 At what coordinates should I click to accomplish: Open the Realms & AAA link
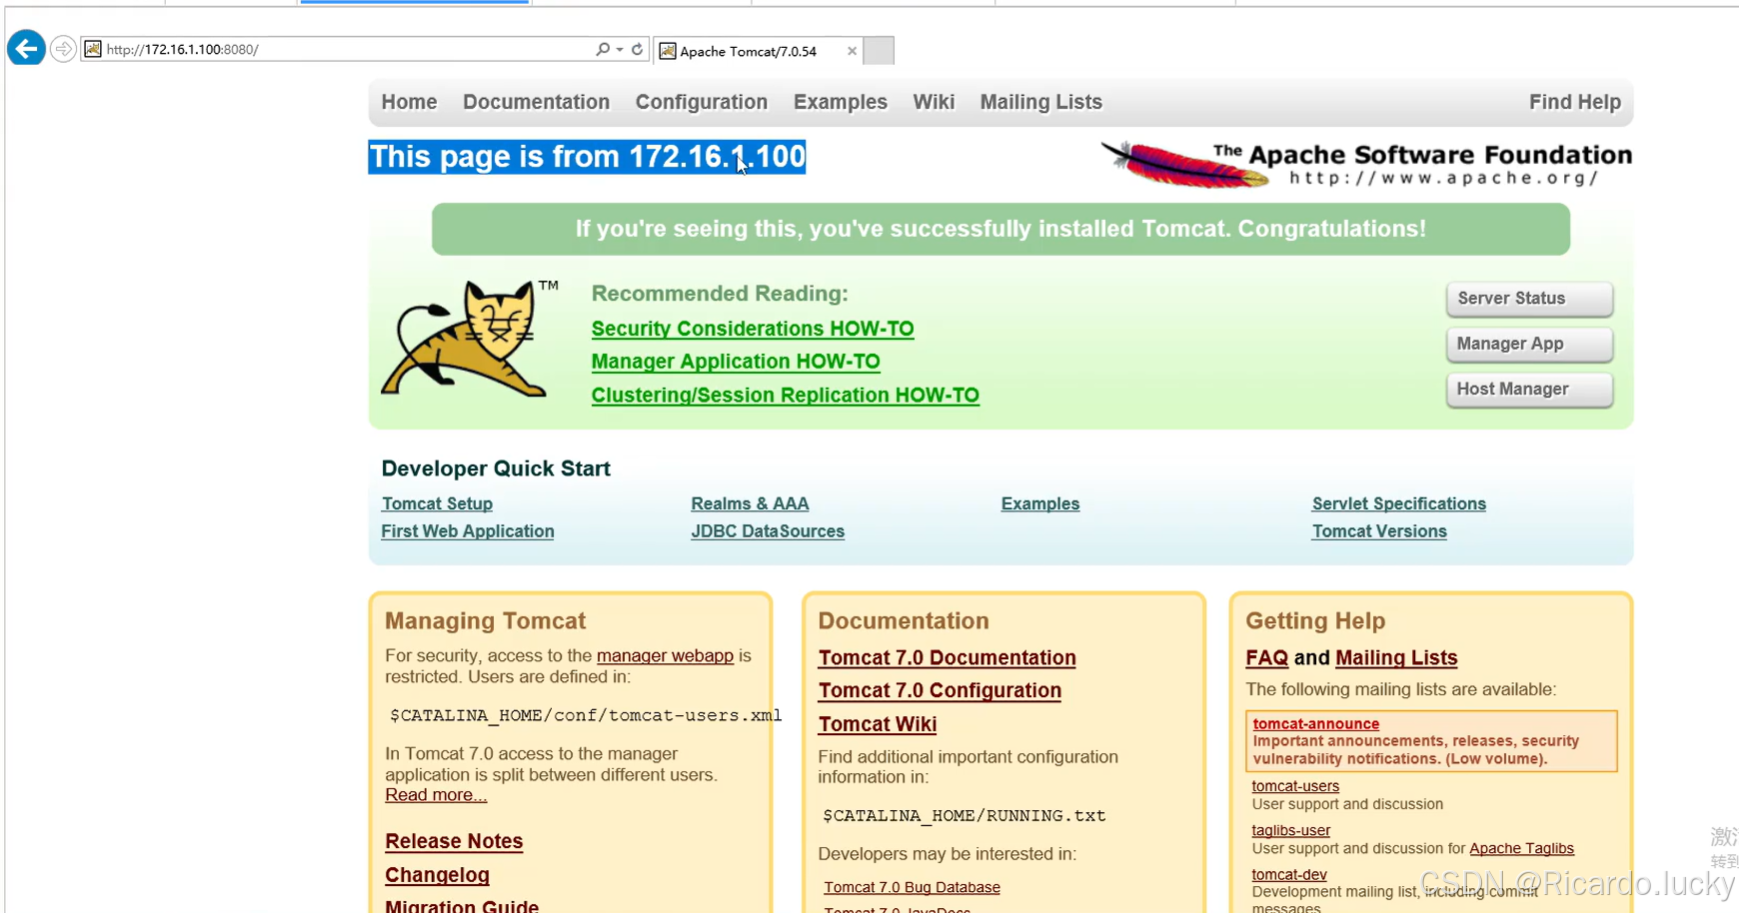tap(750, 504)
